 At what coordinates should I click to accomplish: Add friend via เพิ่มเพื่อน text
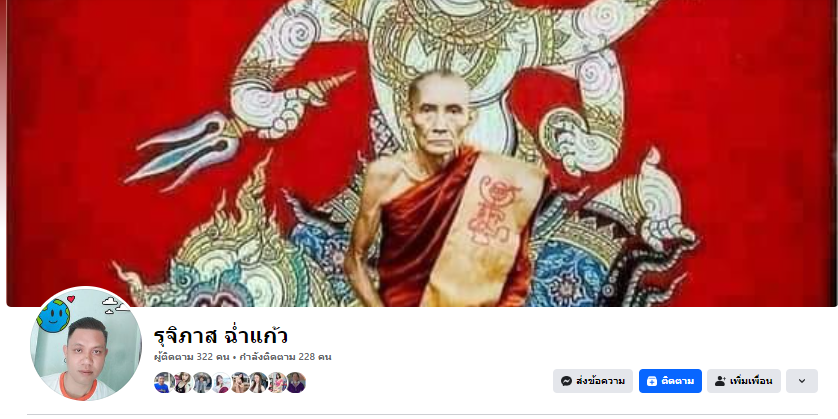click(x=751, y=381)
